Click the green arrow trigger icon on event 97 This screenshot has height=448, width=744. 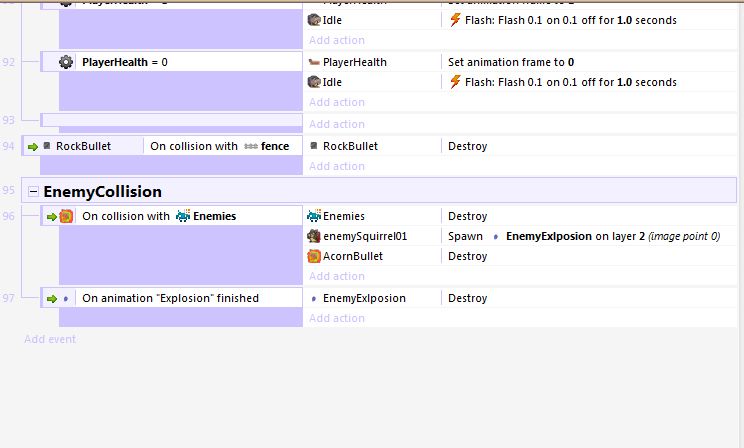[x=50, y=298]
